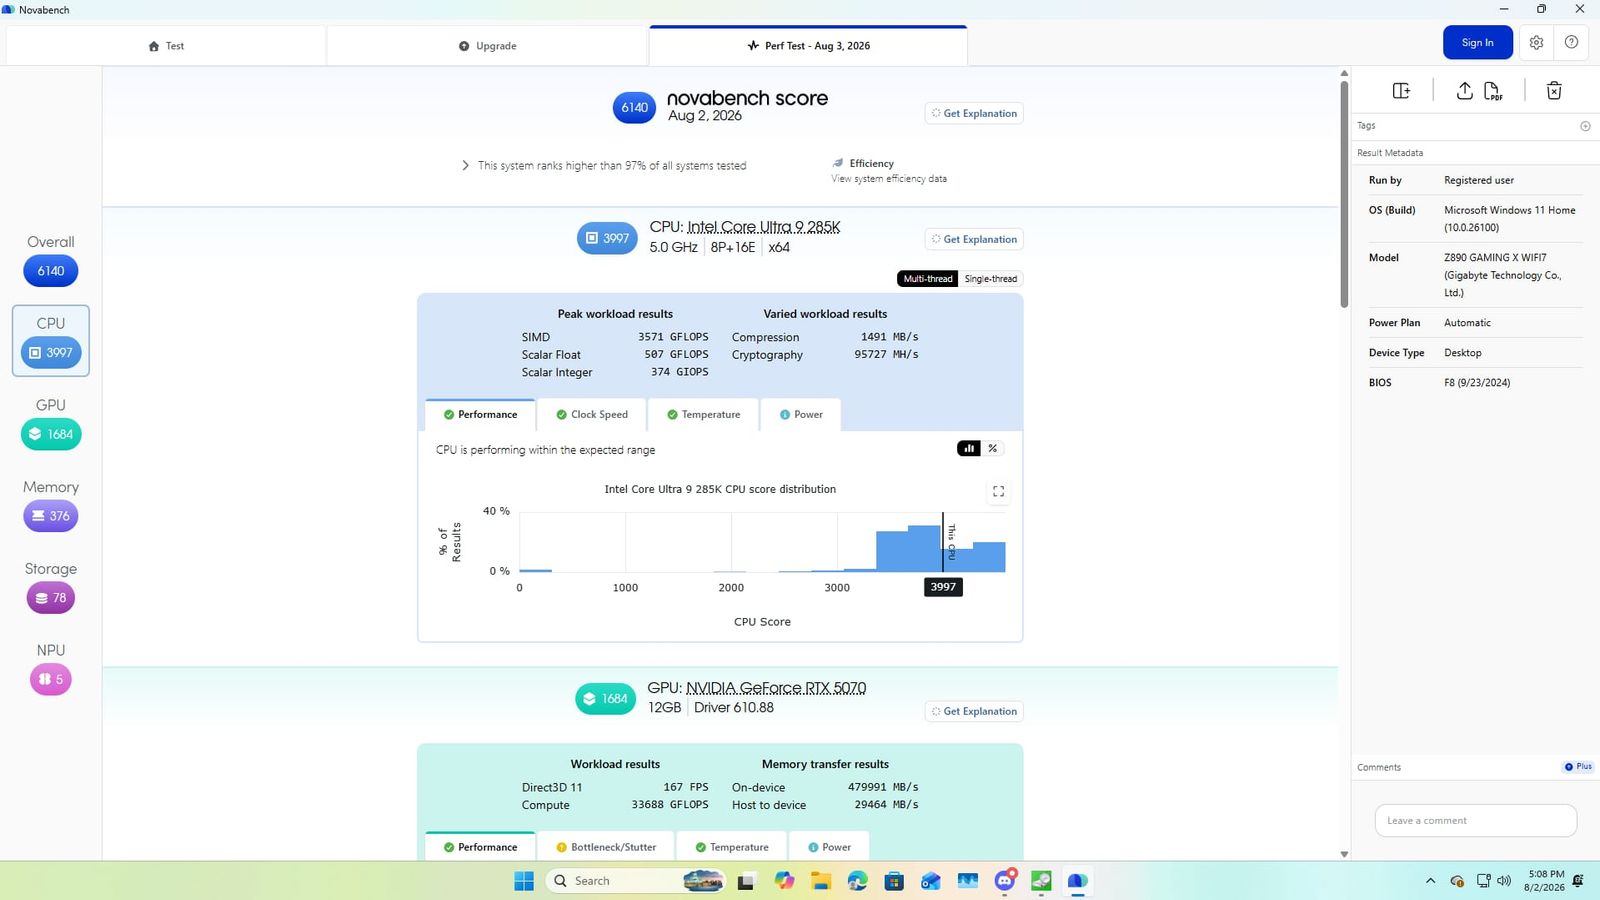The width and height of the screenshot is (1600, 900).
Task: Open the GPU Bottleneck/Stutter tab
Action: pyautogui.click(x=606, y=847)
